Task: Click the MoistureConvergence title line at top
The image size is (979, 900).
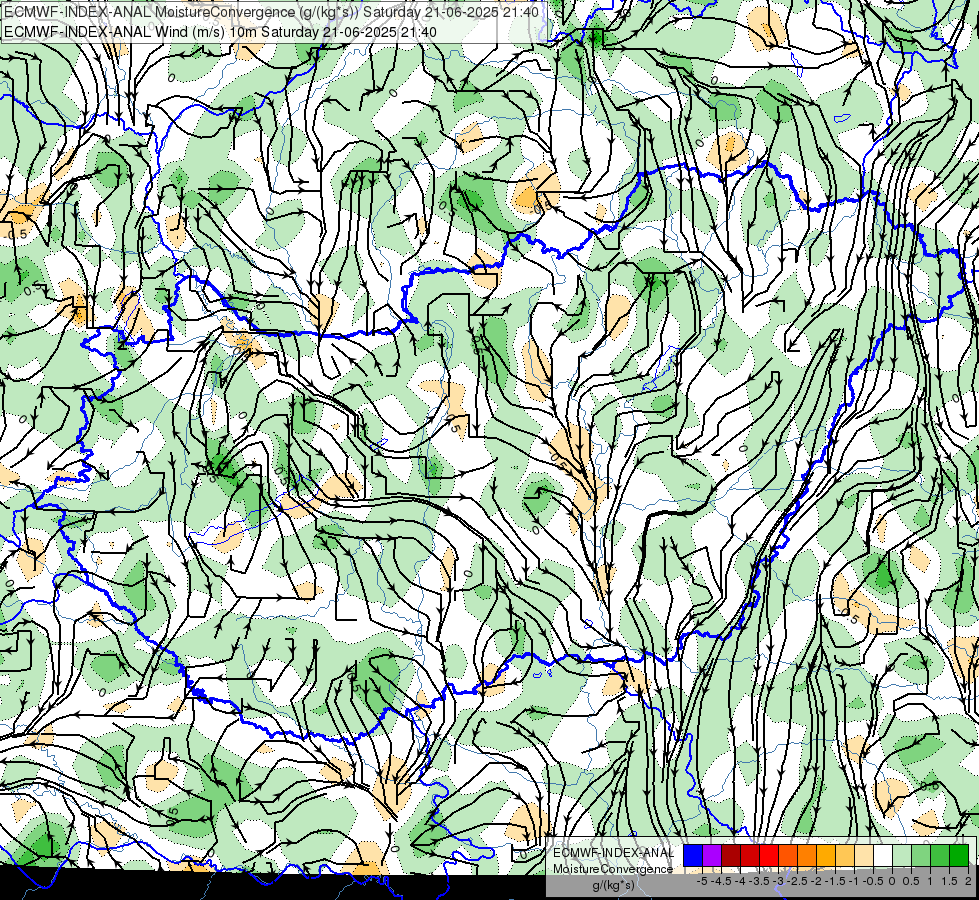Action: coord(271,12)
